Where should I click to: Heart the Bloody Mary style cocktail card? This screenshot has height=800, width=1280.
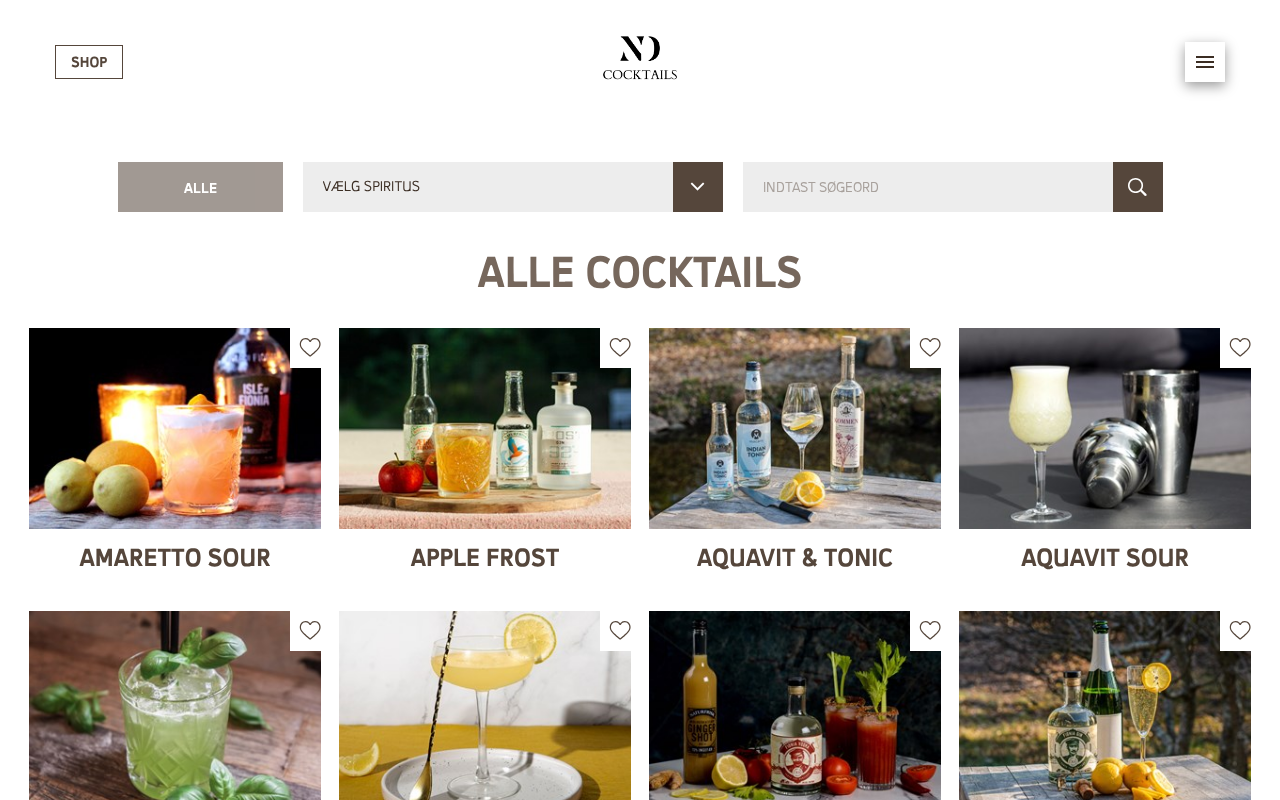point(930,630)
